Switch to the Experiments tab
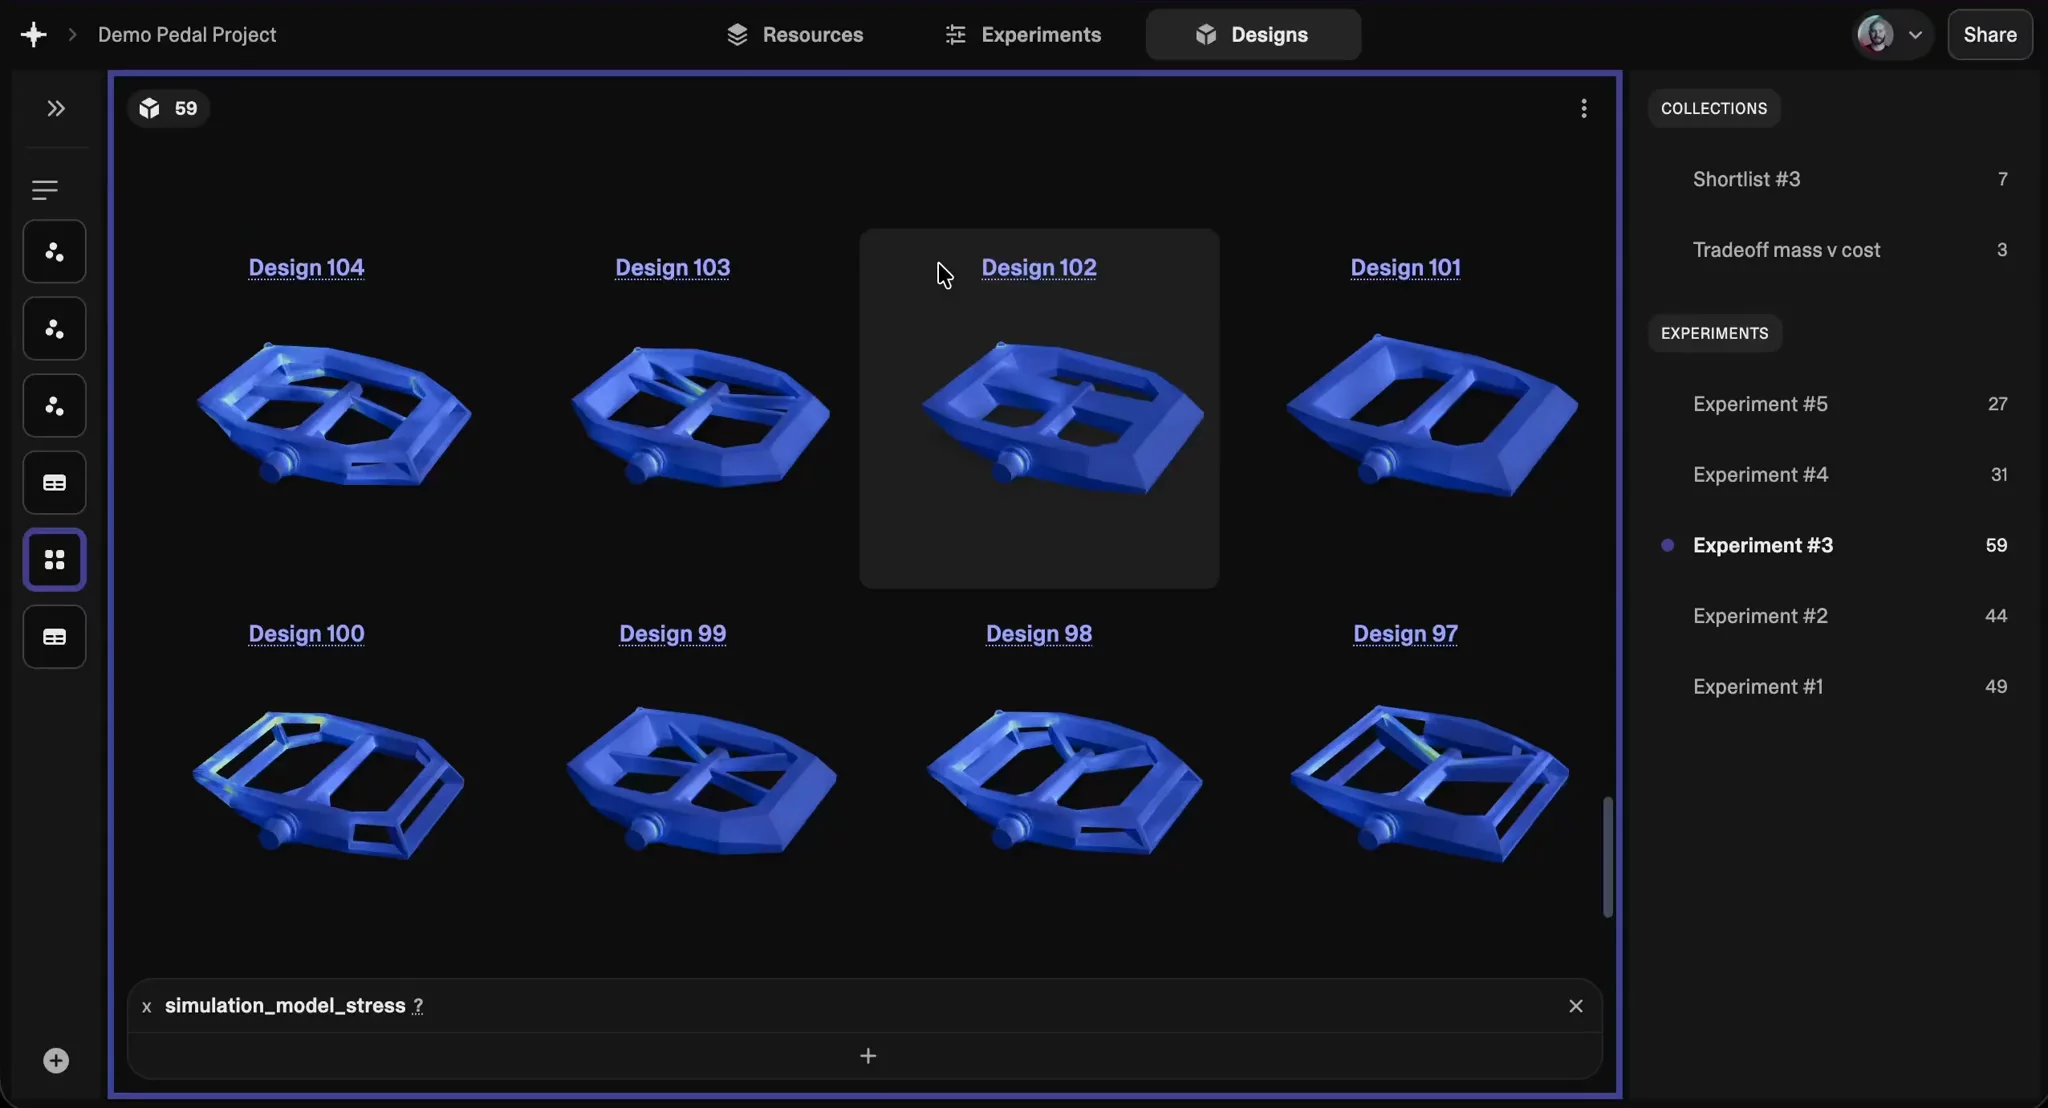This screenshot has width=2048, height=1108. 1022,34
